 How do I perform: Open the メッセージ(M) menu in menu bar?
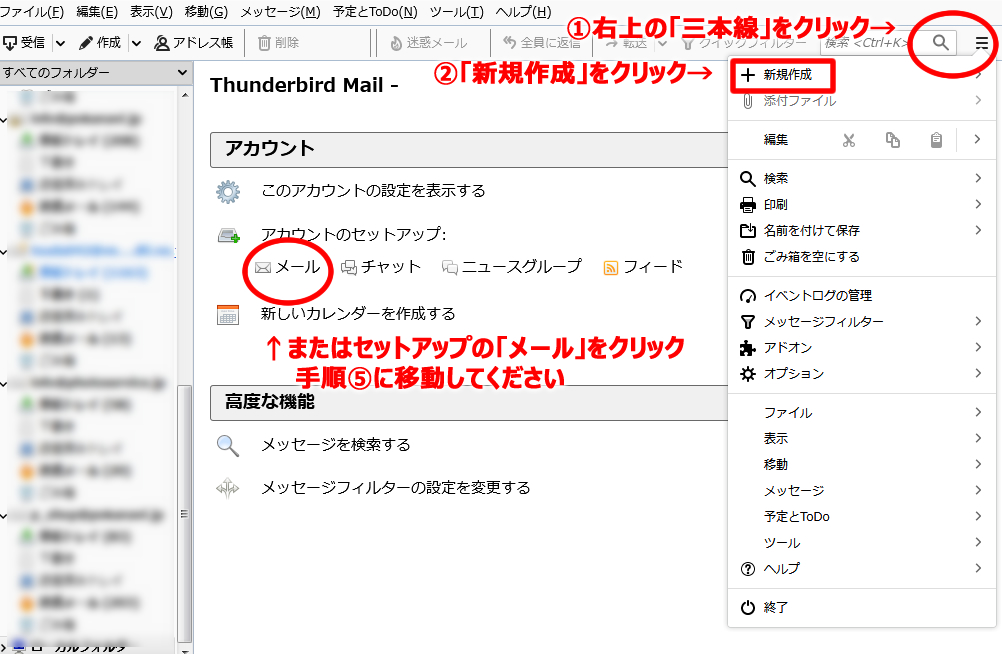coord(280,12)
